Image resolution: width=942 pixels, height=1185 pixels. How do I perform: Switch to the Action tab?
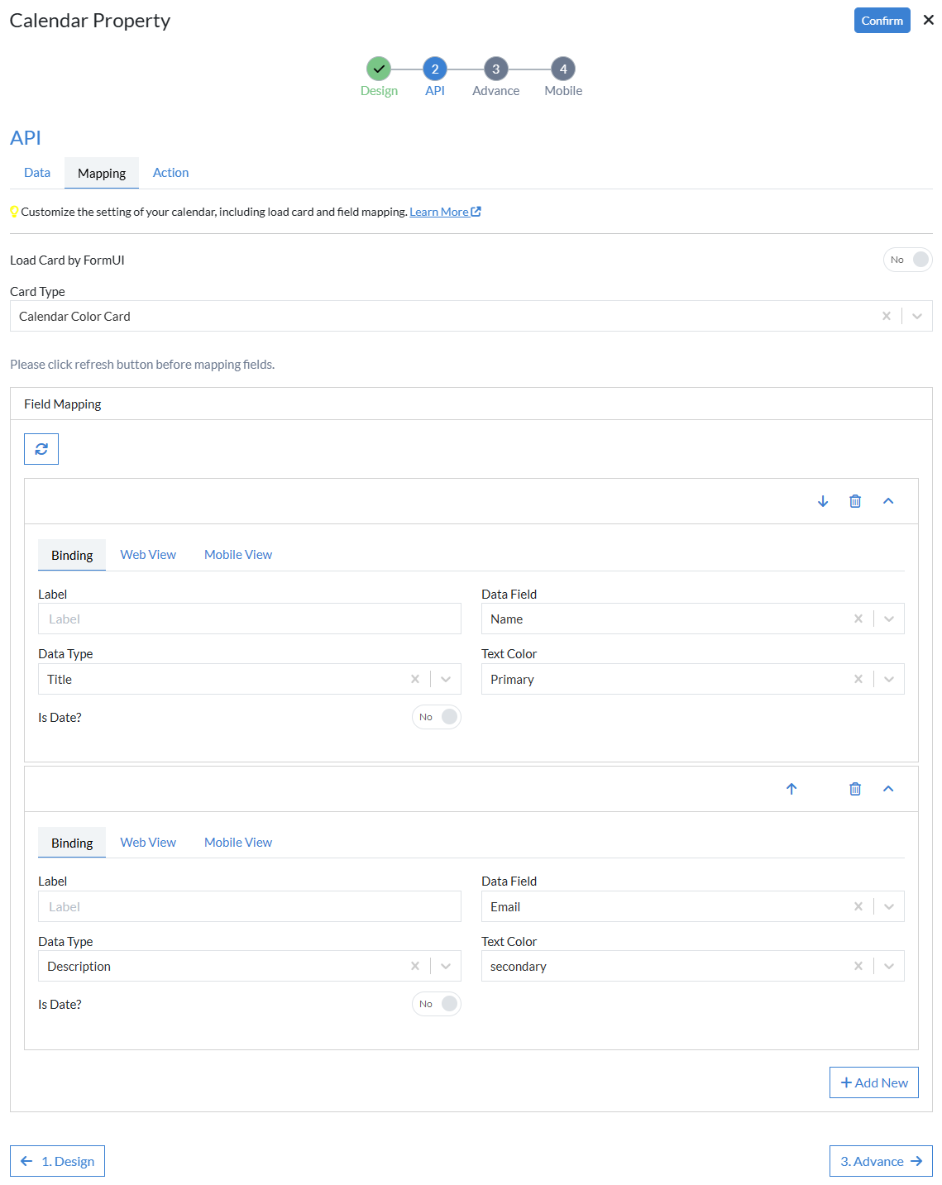pyautogui.click(x=171, y=173)
